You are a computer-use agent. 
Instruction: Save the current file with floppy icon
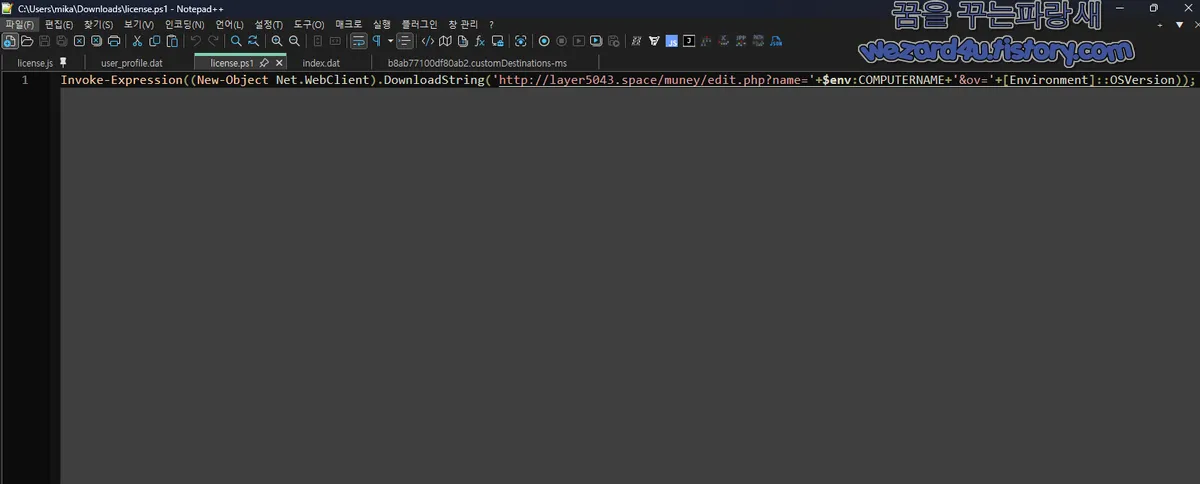(x=44, y=41)
